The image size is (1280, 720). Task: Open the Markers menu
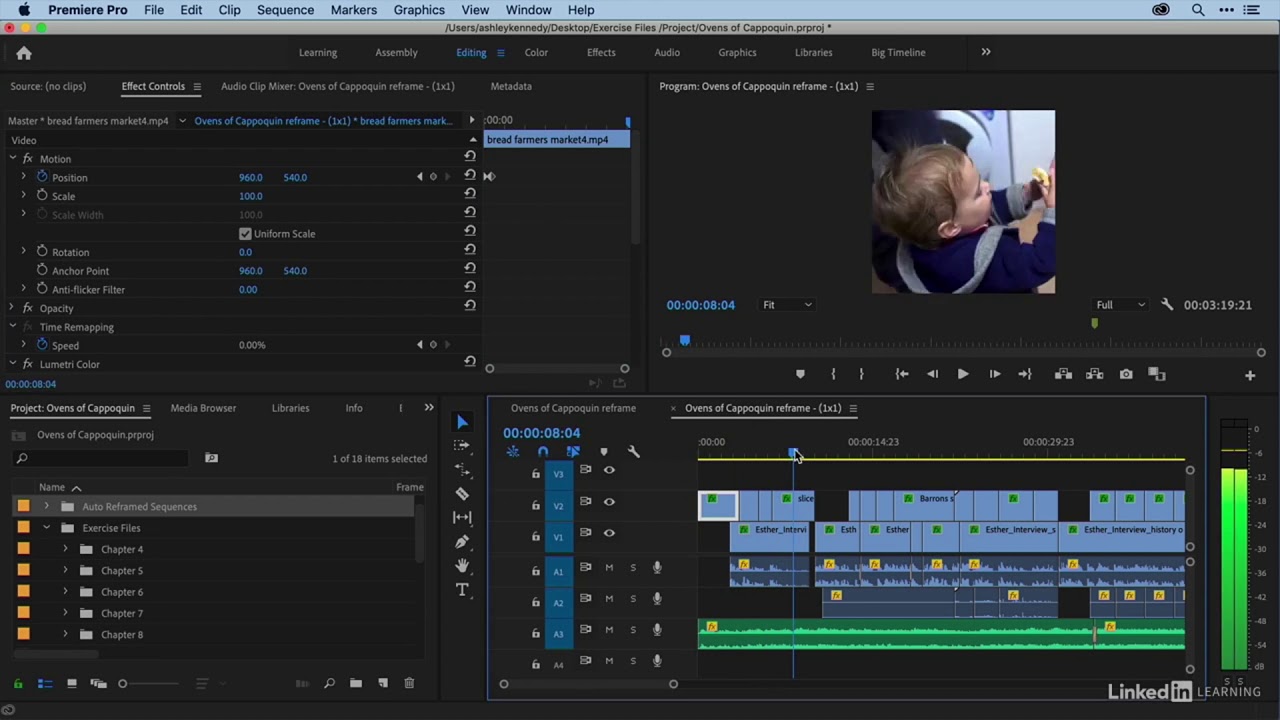click(354, 10)
